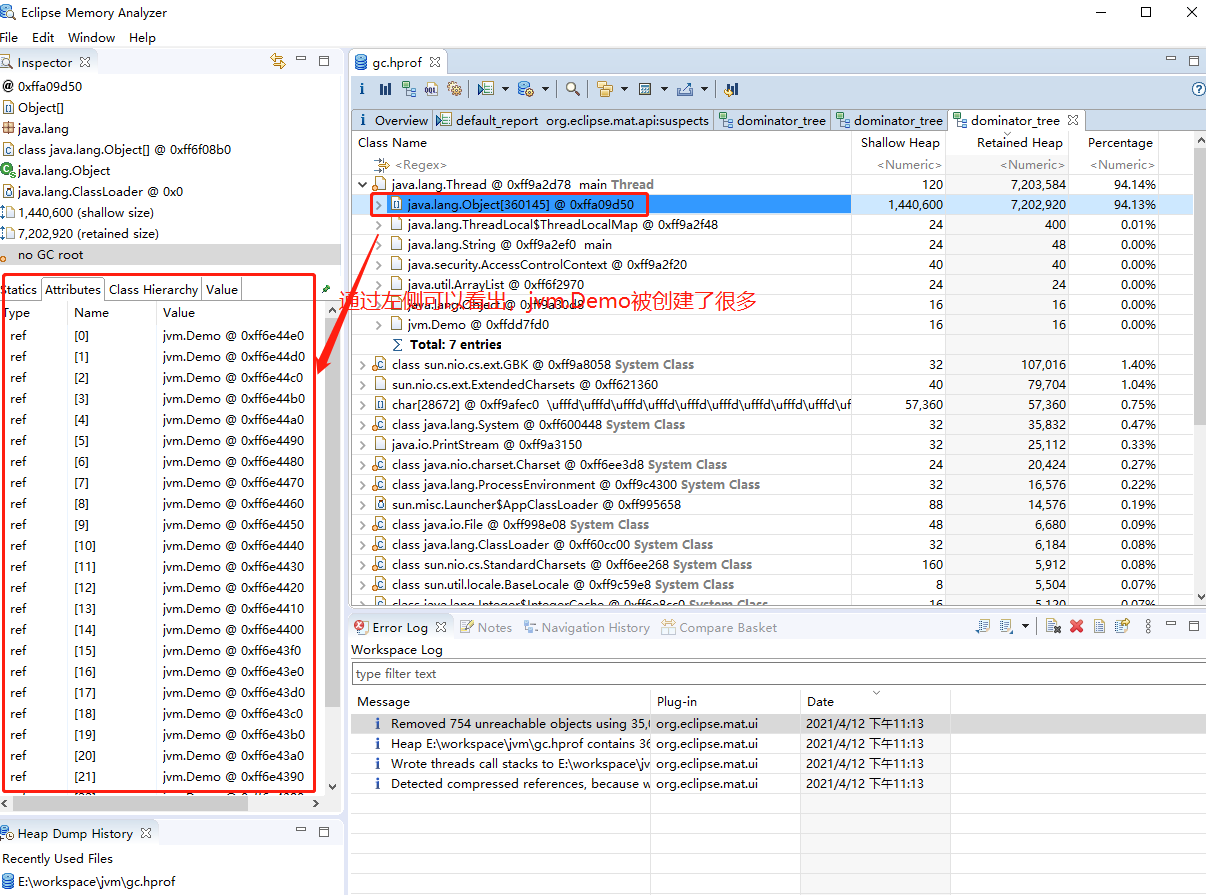Open E:\workspace\jvm\gc.hprof from Heap Dump History
Image resolution: width=1206 pixels, height=895 pixels.
click(89, 881)
